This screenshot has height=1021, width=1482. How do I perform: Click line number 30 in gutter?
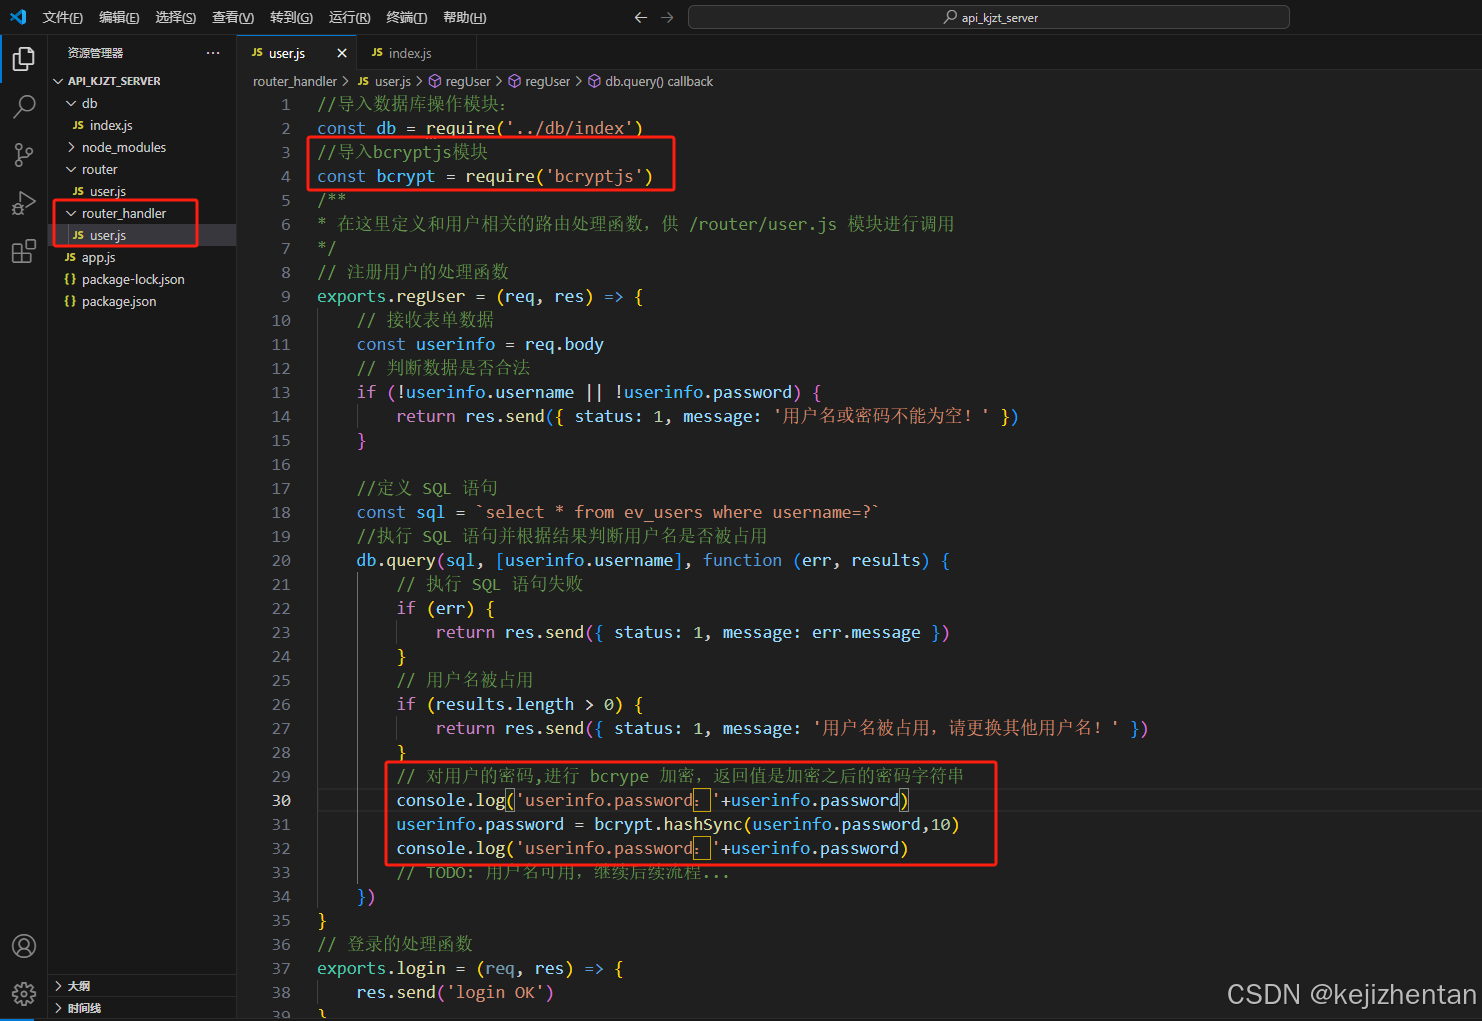pyautogui.click(x=281, y=800)
